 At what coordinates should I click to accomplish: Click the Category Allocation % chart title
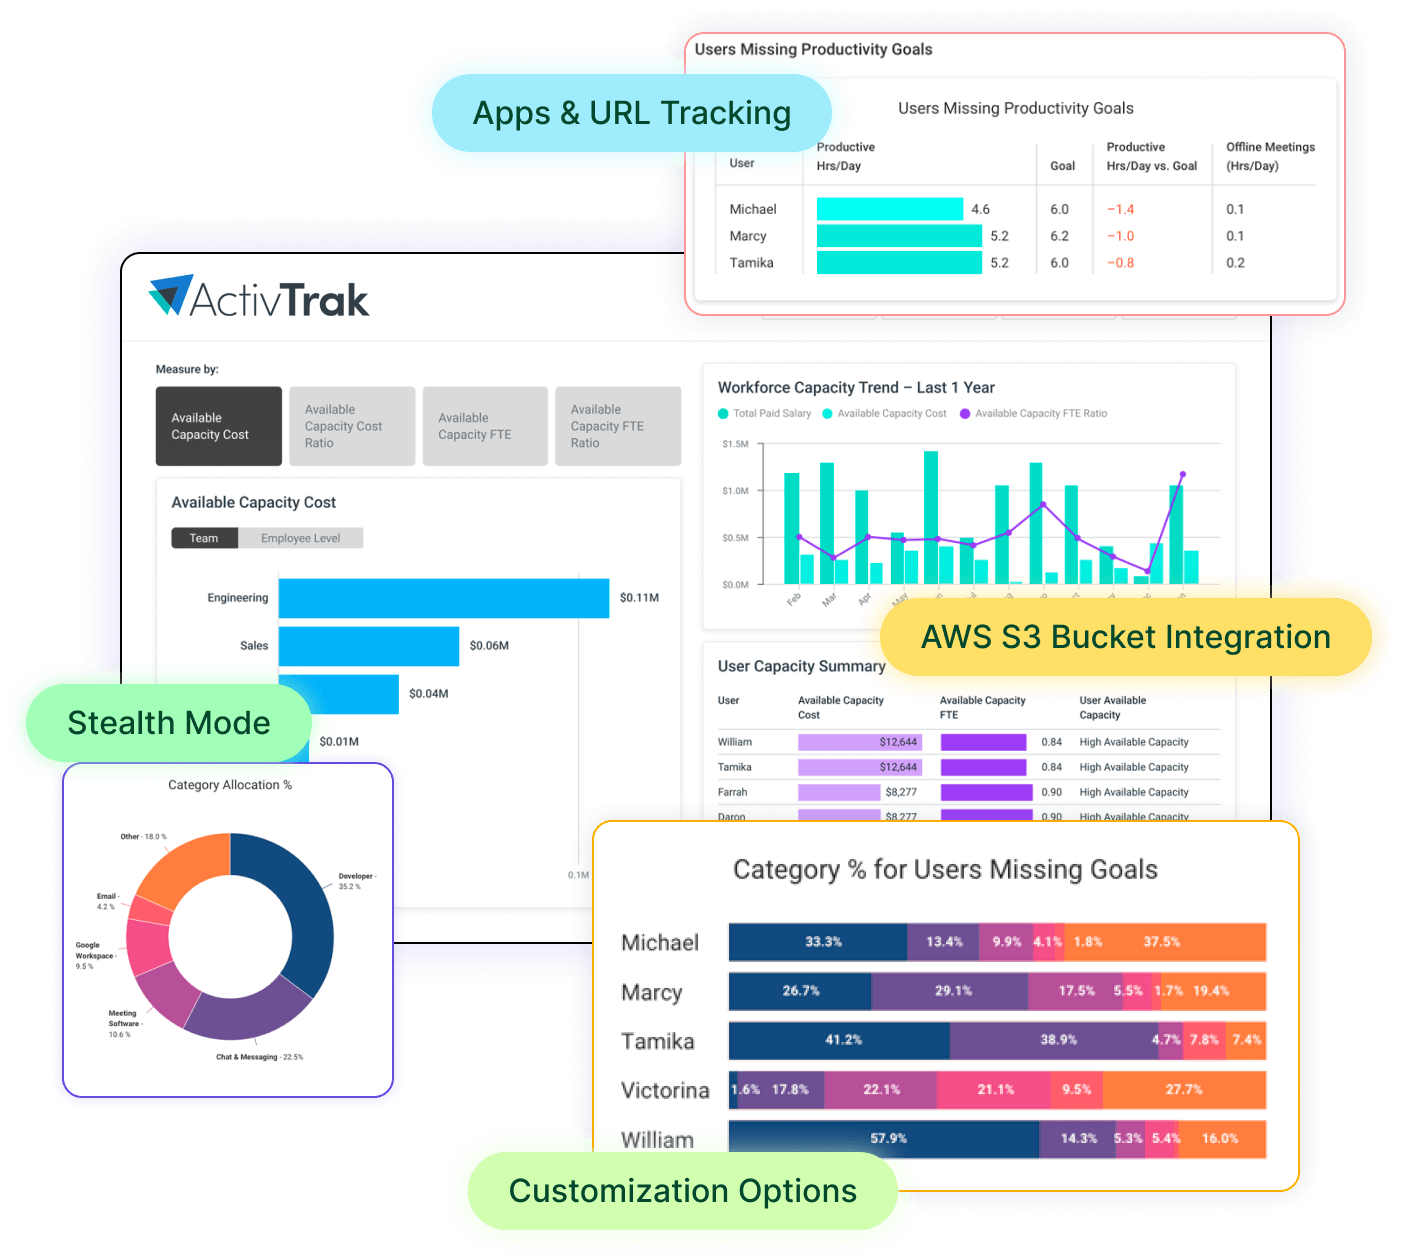click(230, 785)
